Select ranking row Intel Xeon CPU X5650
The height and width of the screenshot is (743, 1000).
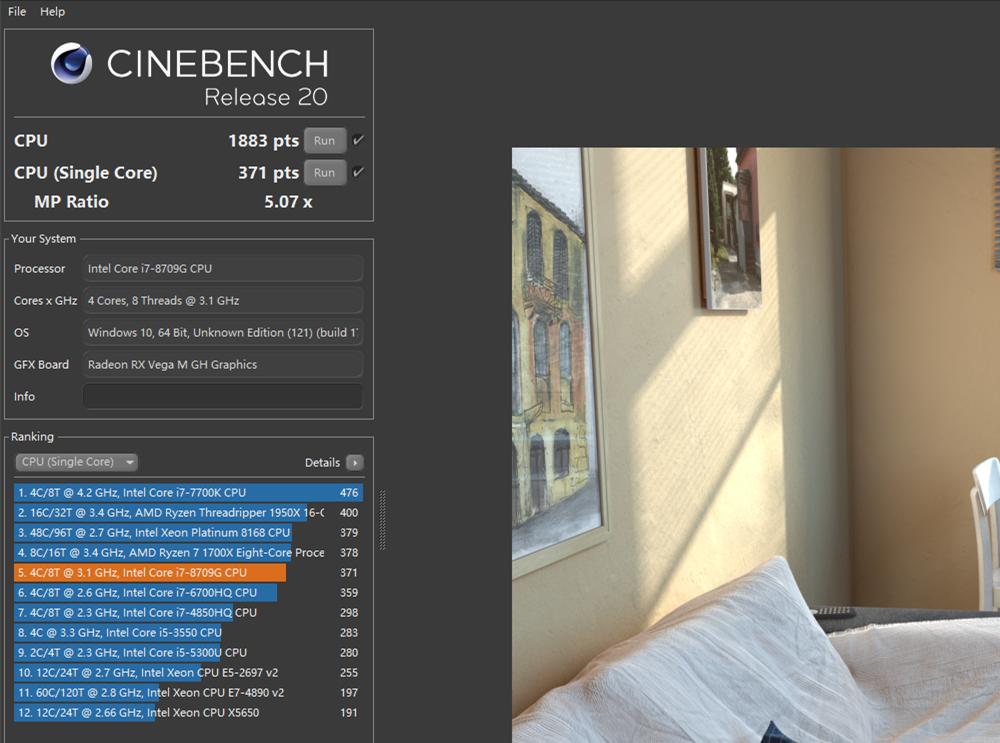tap(188, 712)
